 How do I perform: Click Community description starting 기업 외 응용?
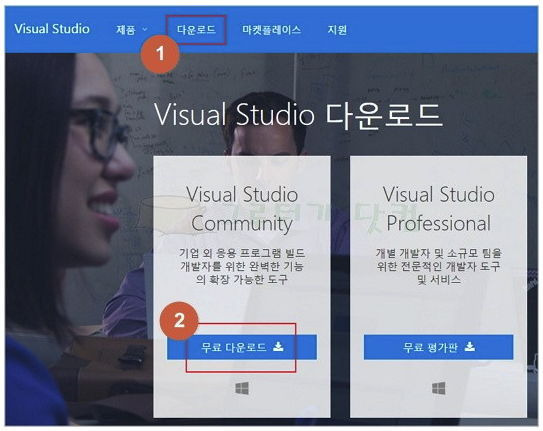tap(242, 266)
